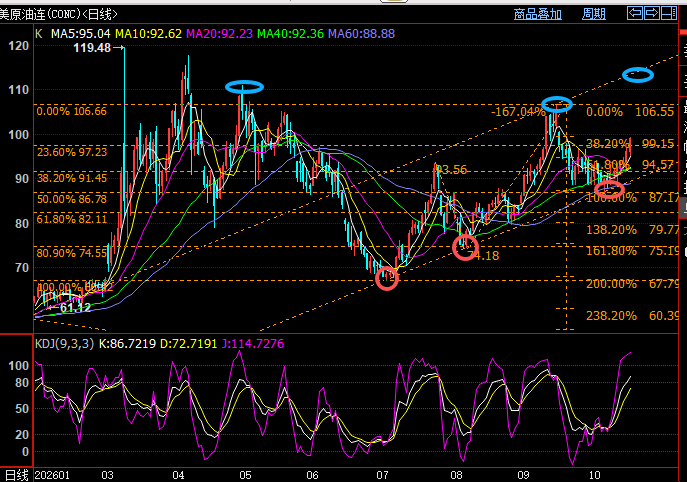Screen dimensions: 687x482
Task: Select the MA60:88.88 indicator label
Action: [361, 34]
